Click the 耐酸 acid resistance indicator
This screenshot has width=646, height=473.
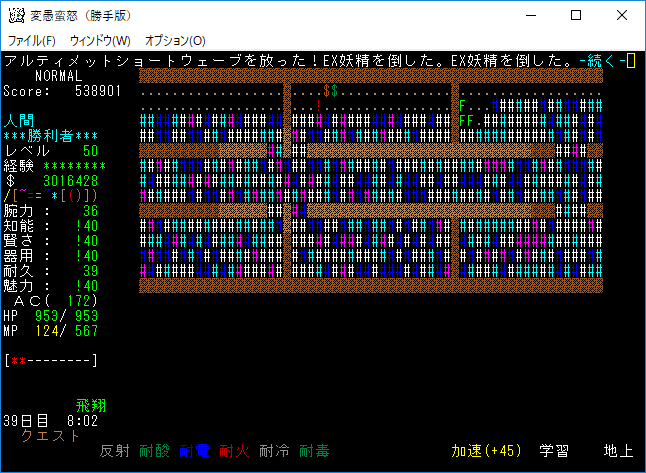(154, 451)
